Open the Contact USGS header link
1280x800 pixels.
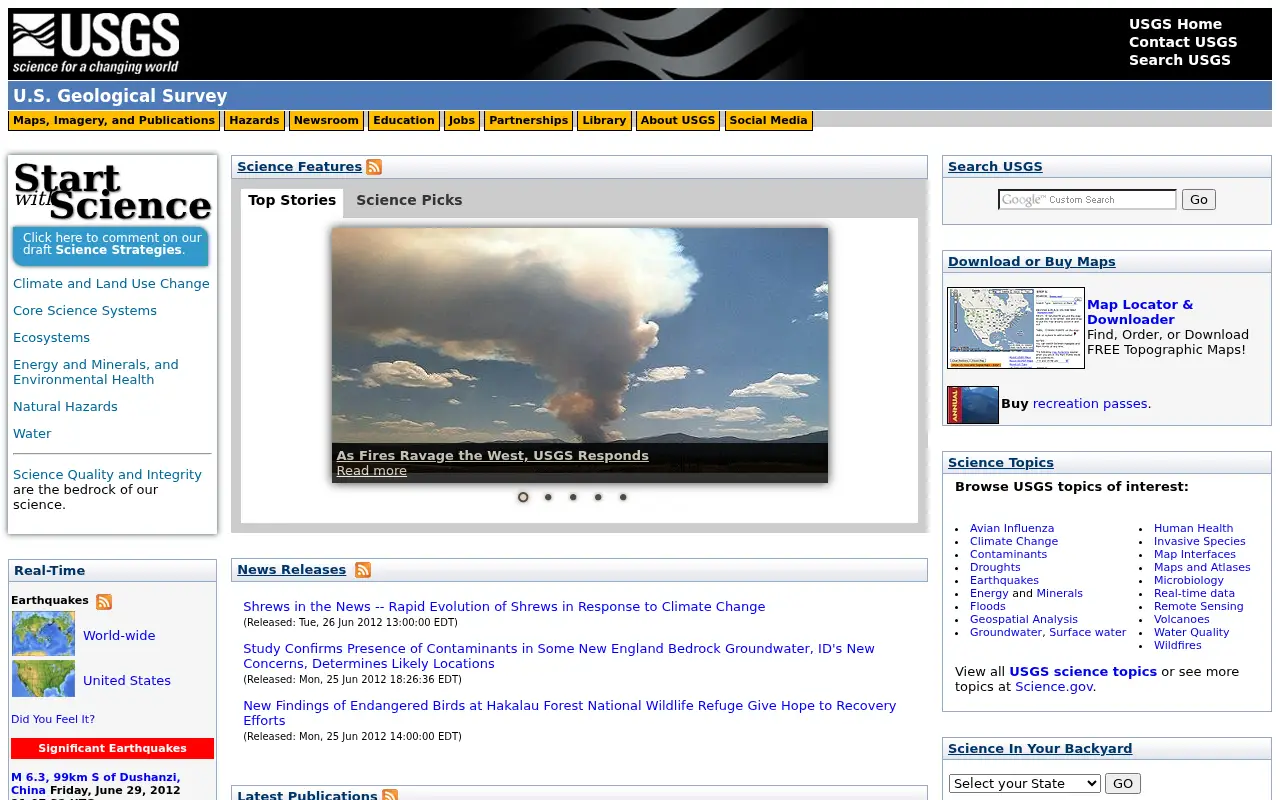coord(1183,42)
